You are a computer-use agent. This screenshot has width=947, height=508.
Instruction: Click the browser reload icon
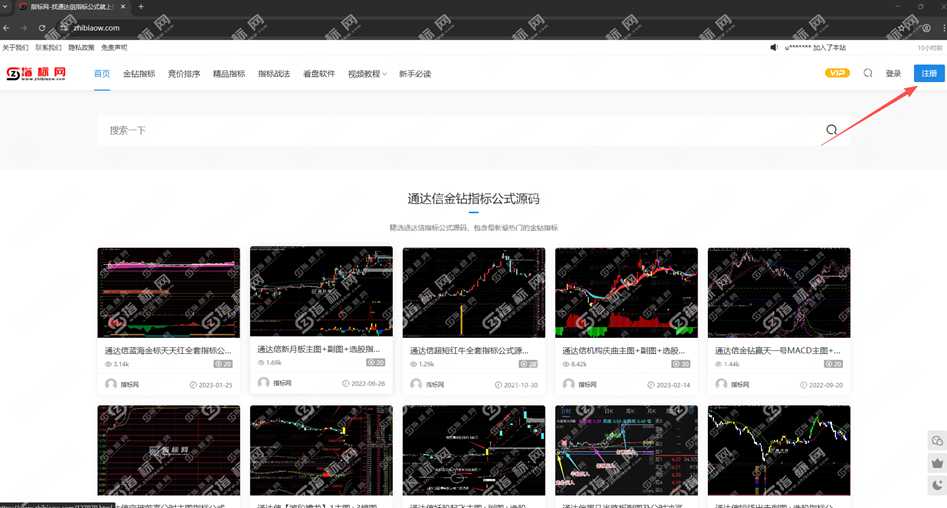45,28
